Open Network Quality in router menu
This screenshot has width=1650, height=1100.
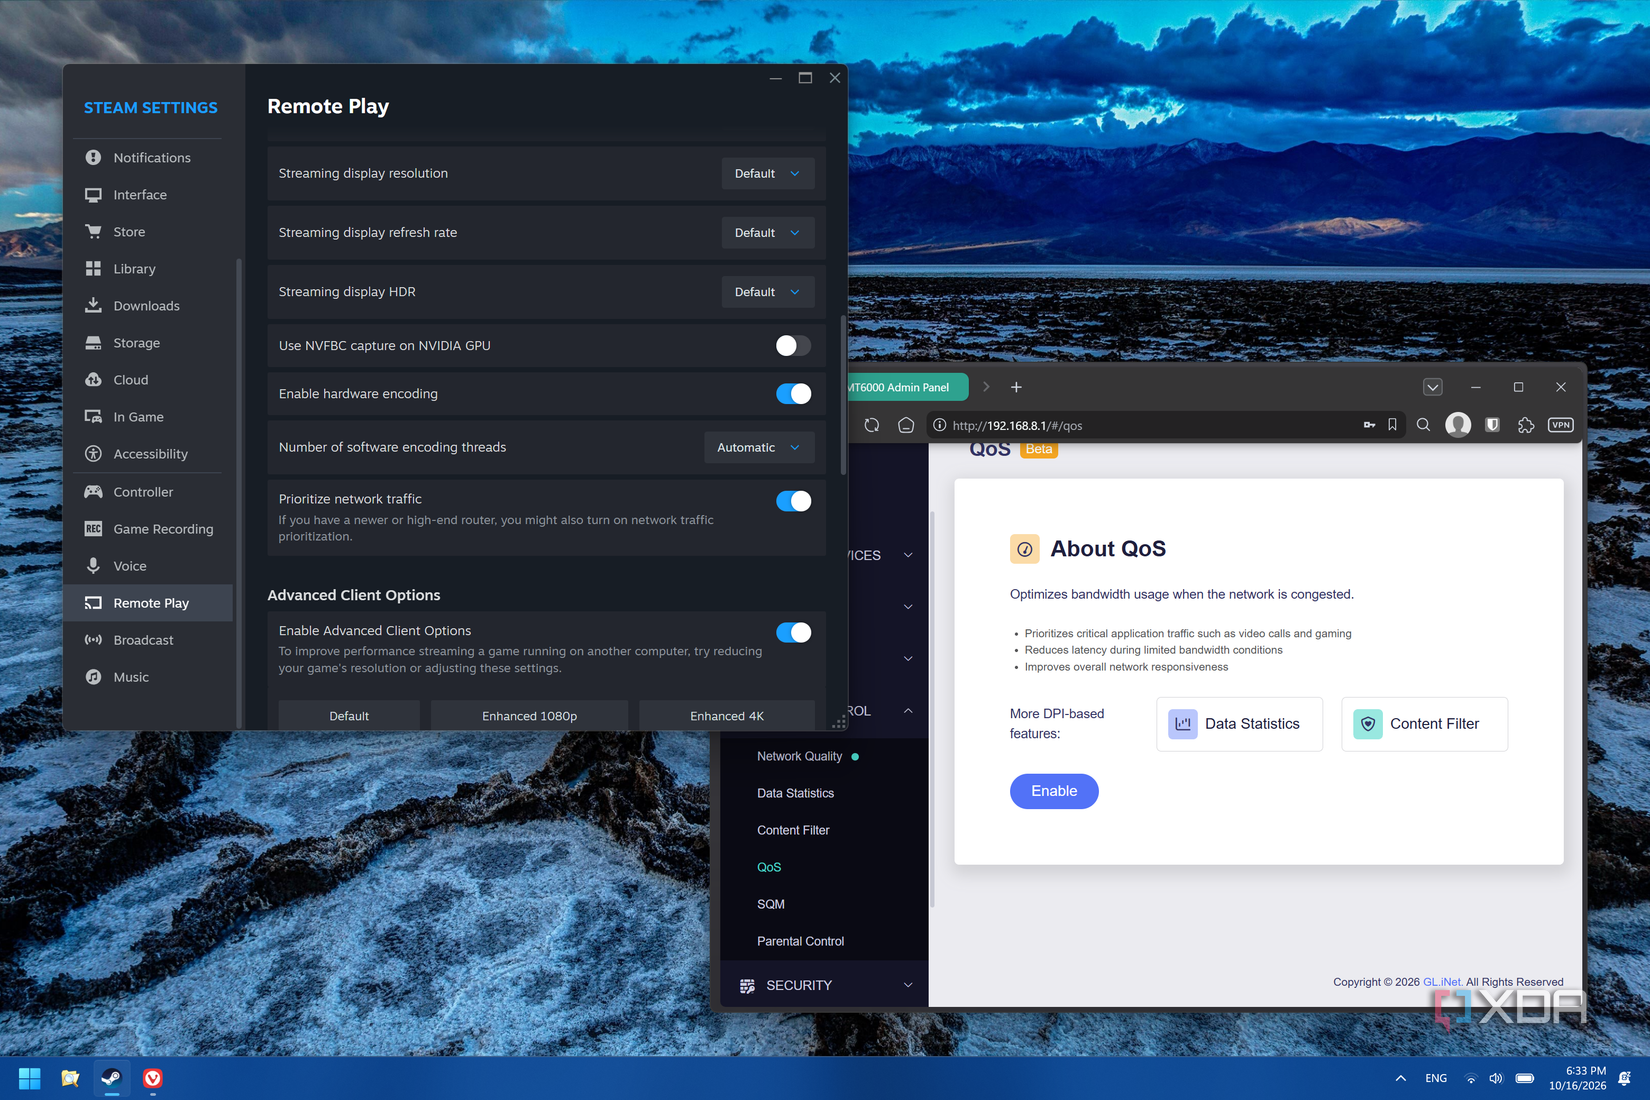pyautogui.click(x=799, y=756)
